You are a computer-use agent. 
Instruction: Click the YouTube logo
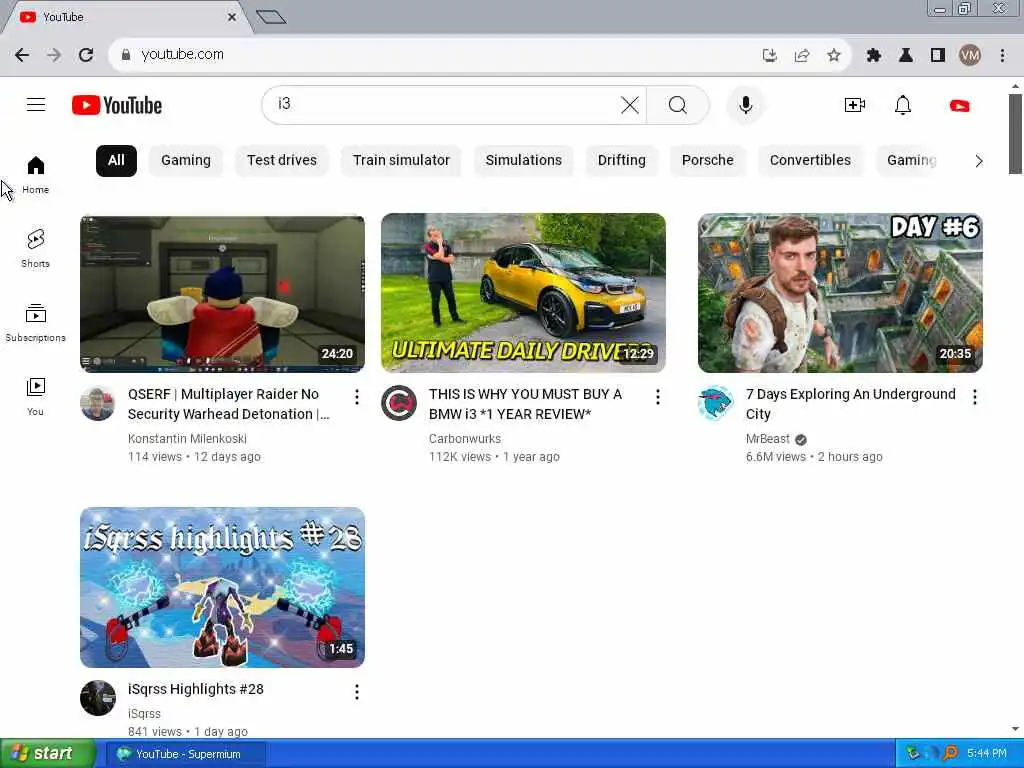pyautogui.click(x=117, y=105)
